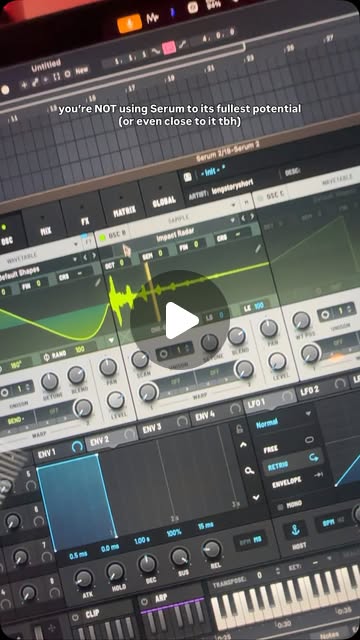This screenshot has height=640, width=360.
Task: Switch to the MATRIX tab
Action: point(123,211)
